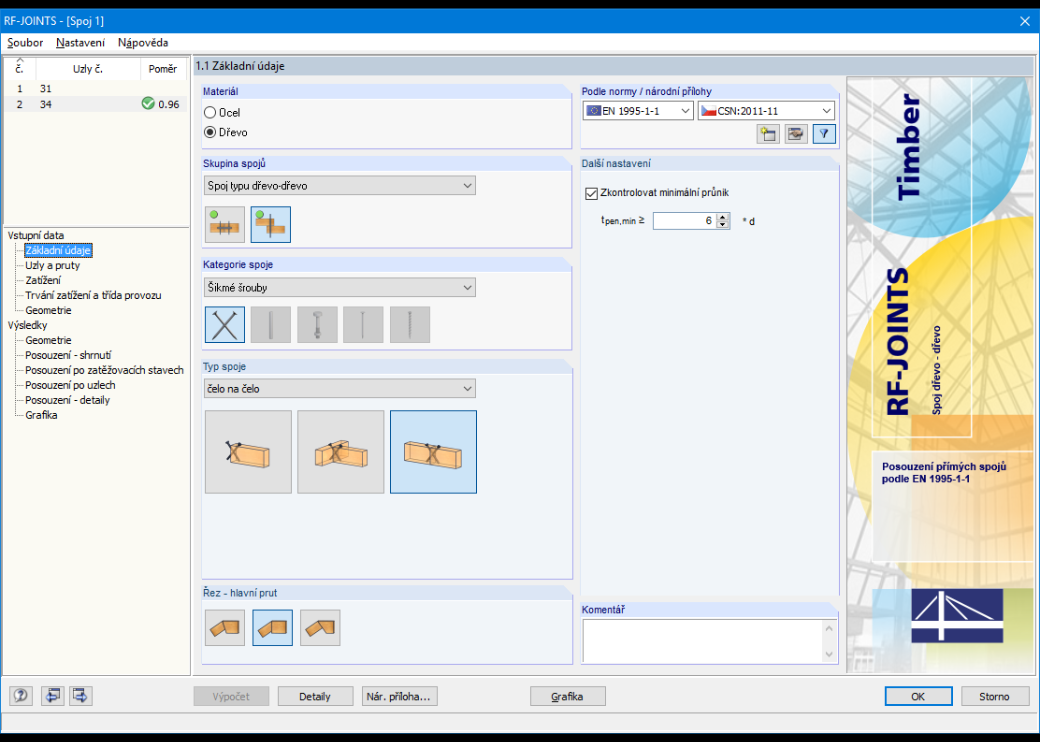Image resolution: width=1040 pixels, height=742 pixels.
Task: Select Posouzení - detaily in the tree
Action: pos(68,400)
